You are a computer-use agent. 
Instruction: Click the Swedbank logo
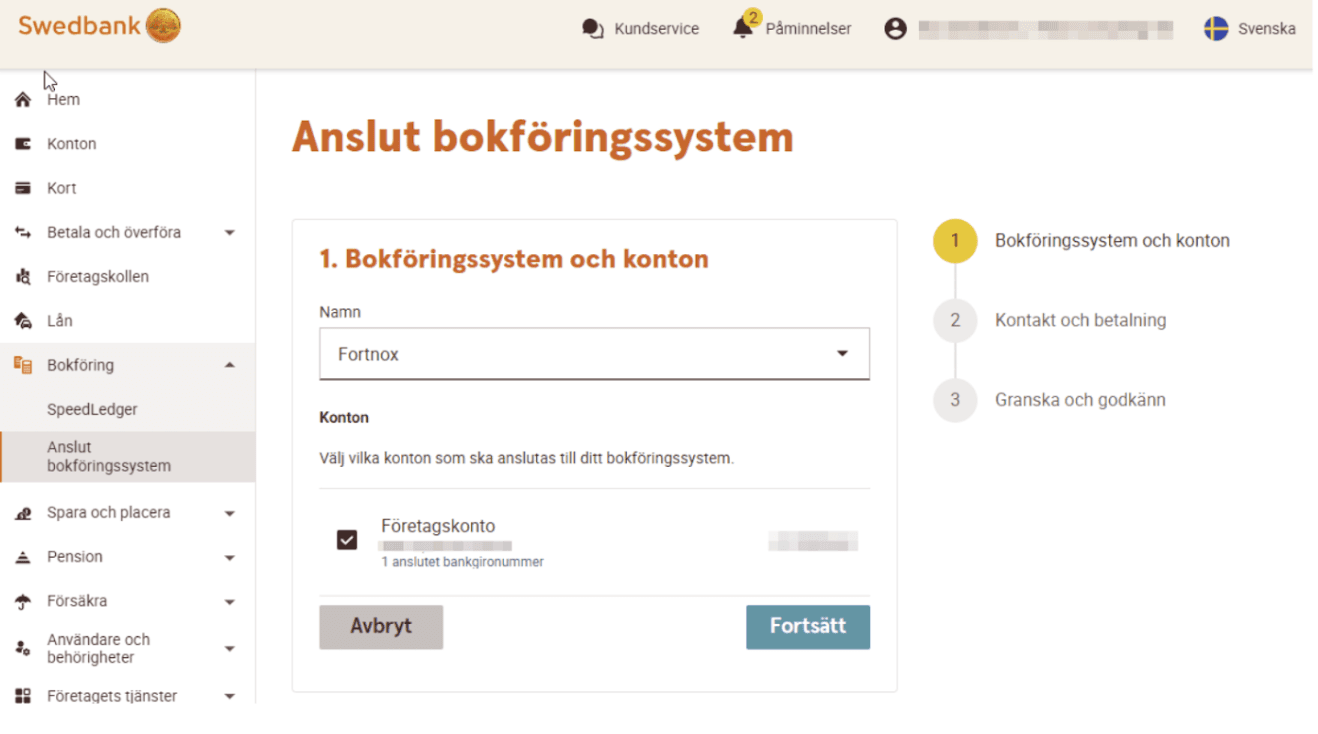point(99,26)
